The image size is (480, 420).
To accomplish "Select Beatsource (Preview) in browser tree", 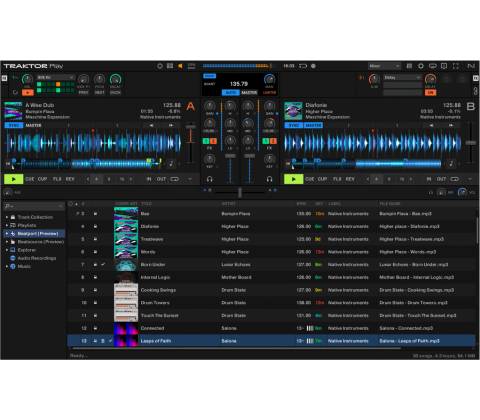I will coord(41,242).
